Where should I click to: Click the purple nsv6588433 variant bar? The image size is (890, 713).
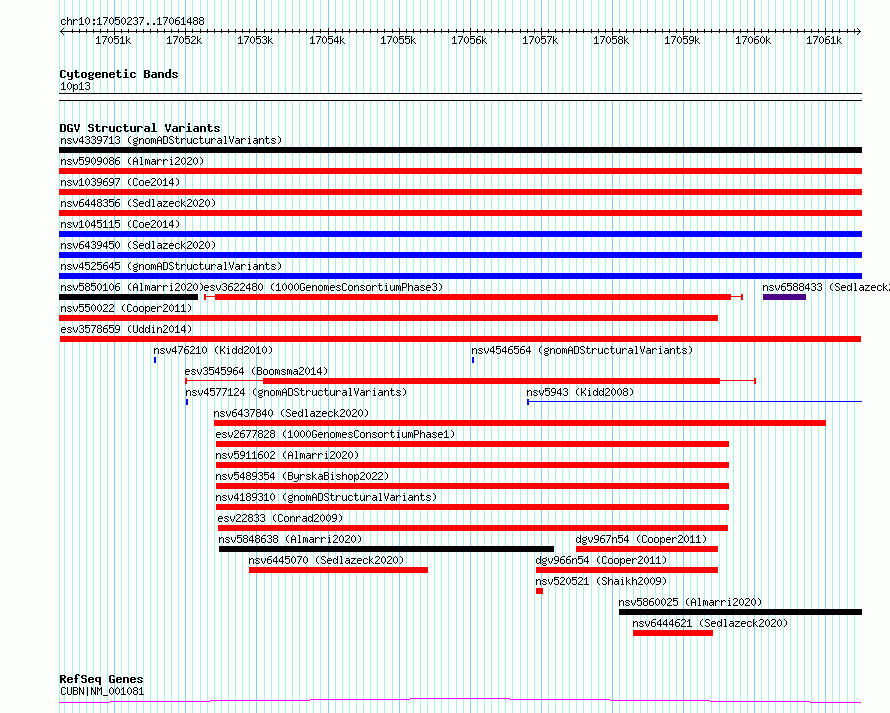(x=784, y=297)
